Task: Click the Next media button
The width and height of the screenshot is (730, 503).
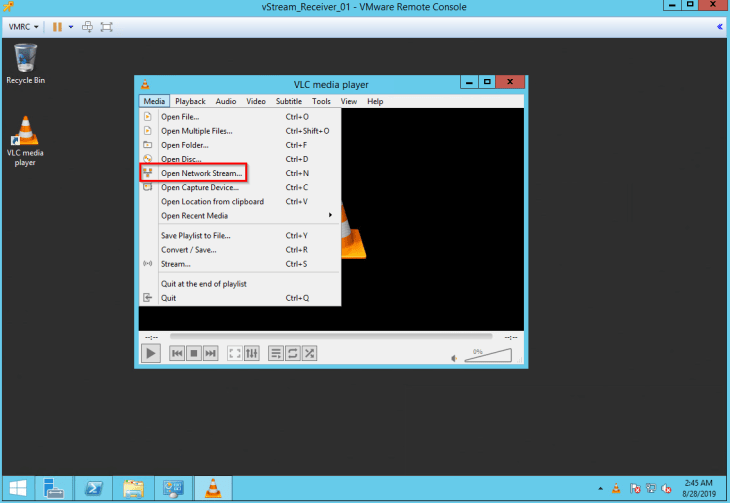Action: tap(211, 353)
